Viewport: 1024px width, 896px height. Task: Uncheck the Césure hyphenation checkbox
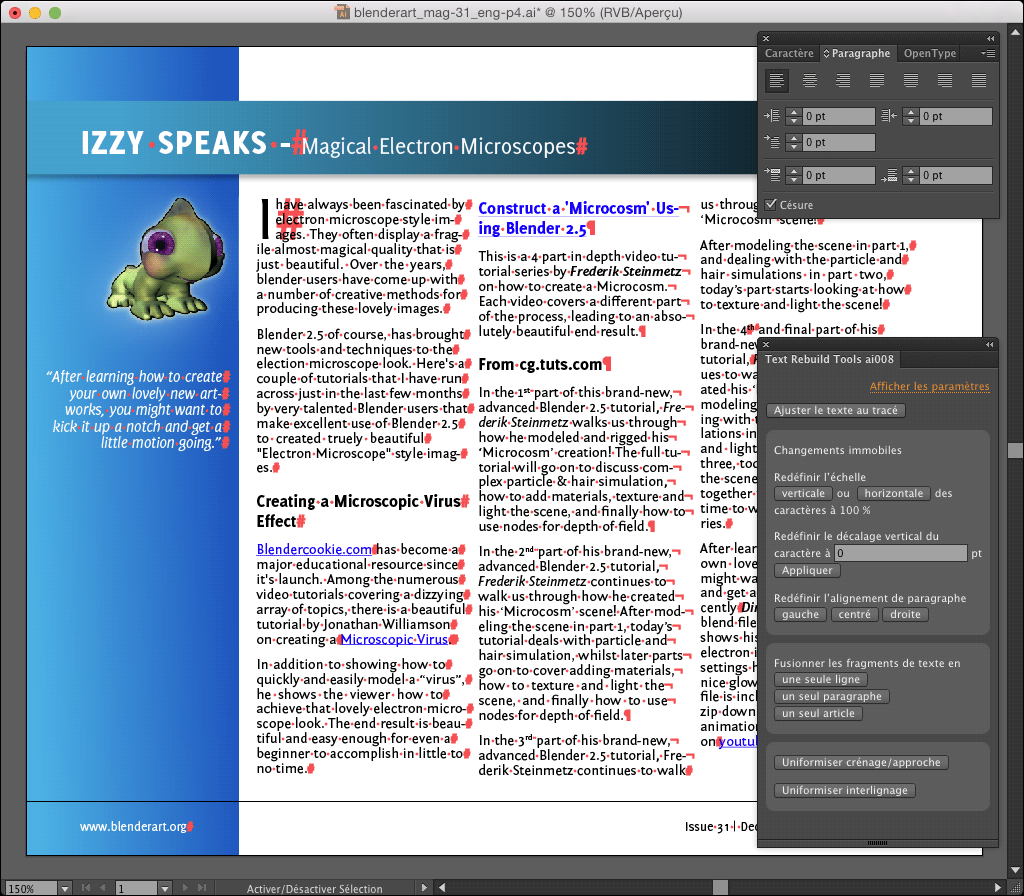[771, 205]
